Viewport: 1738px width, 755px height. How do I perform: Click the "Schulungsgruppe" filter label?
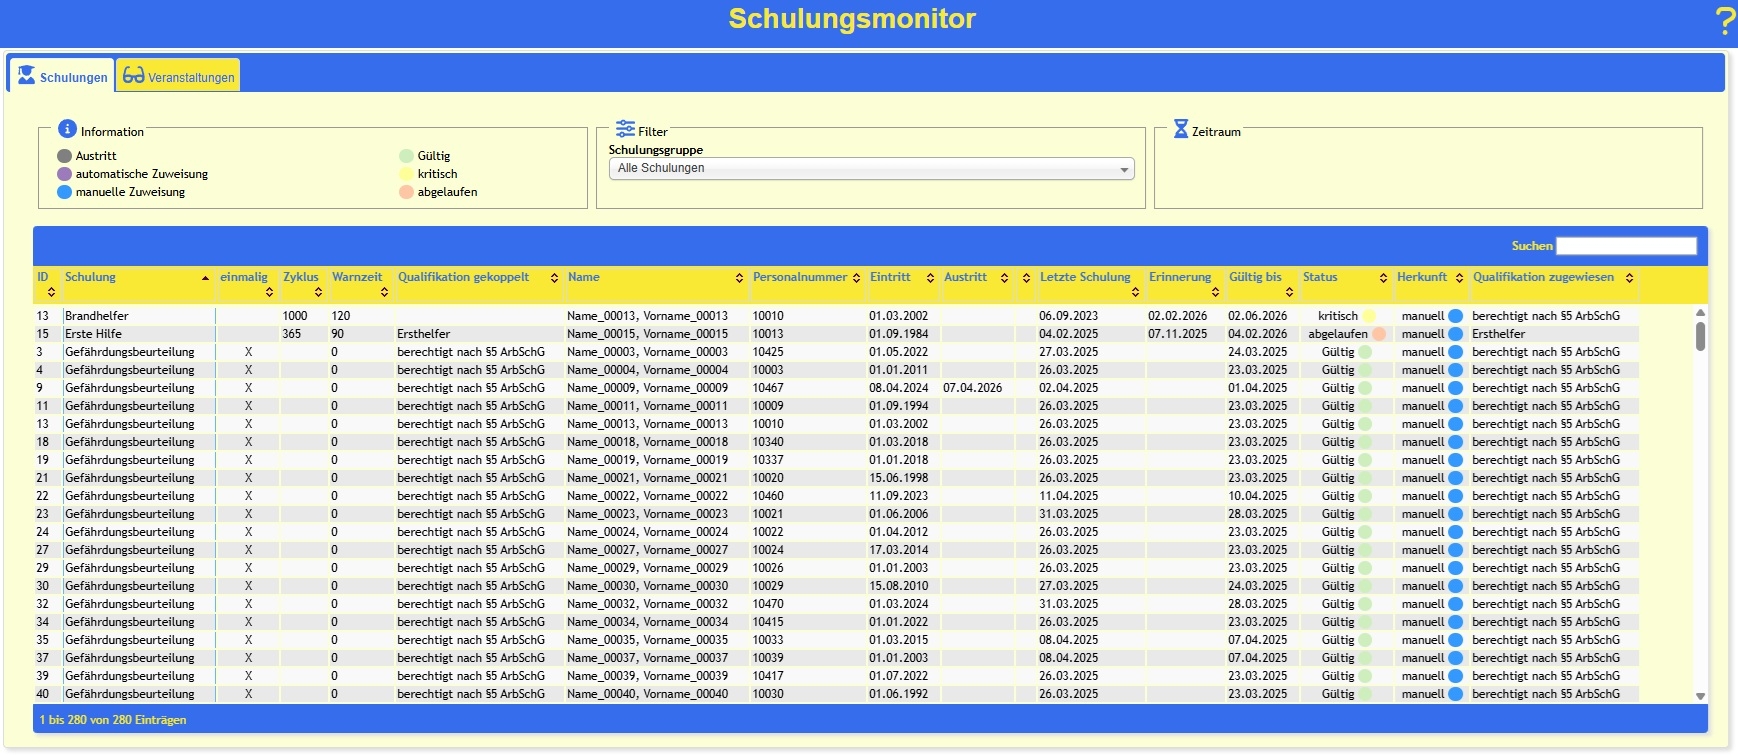pyautogui.click(x=656, y=150)
